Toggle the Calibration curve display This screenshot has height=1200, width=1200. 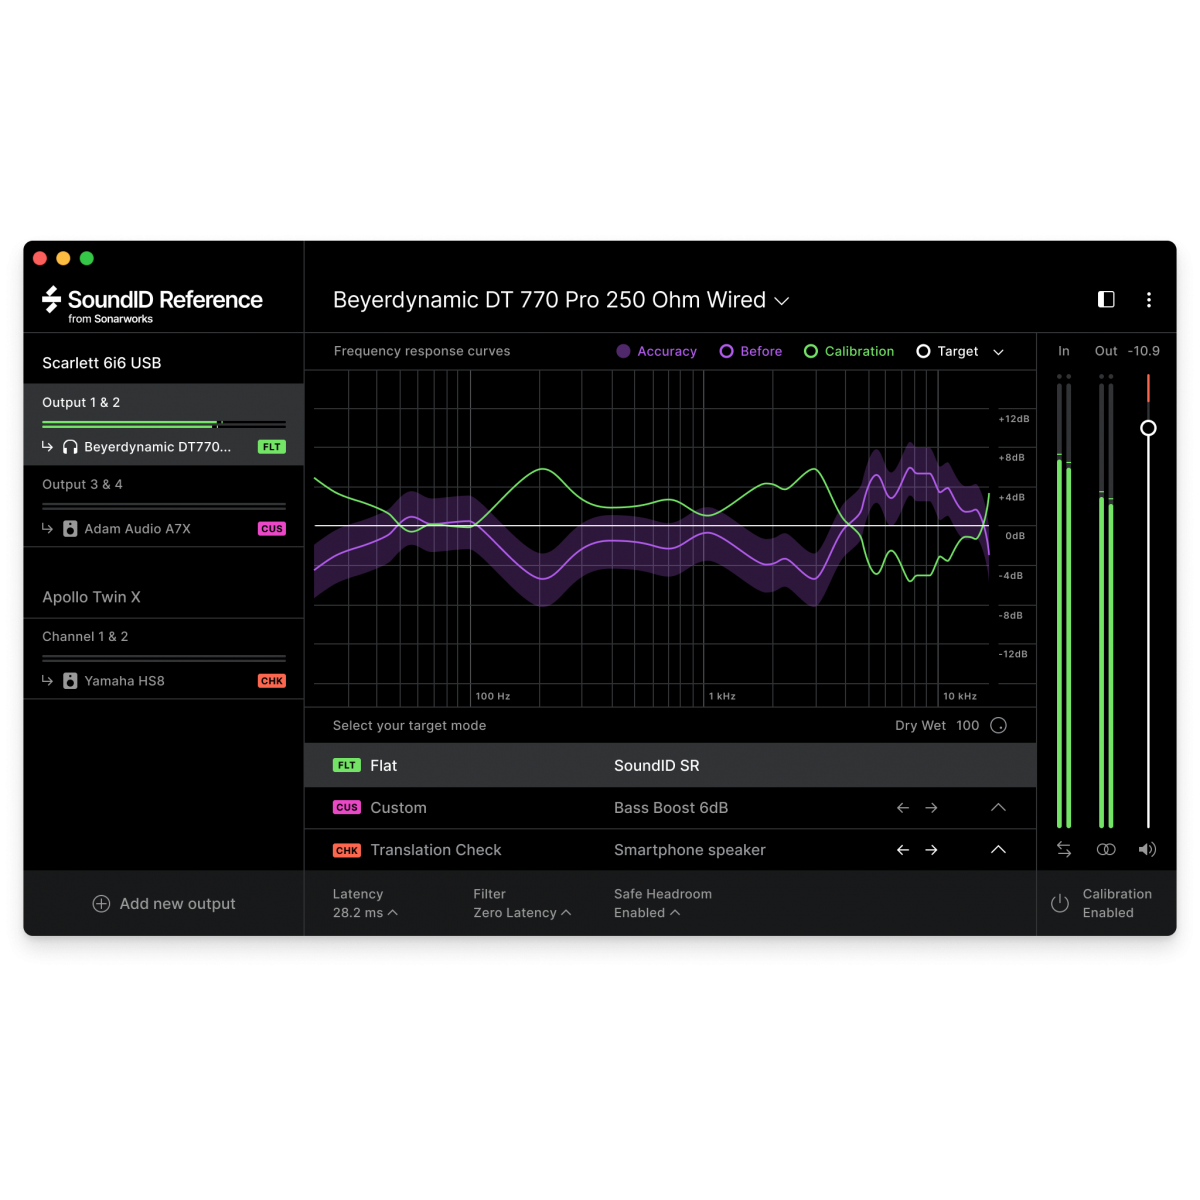[x=849, y=352]
